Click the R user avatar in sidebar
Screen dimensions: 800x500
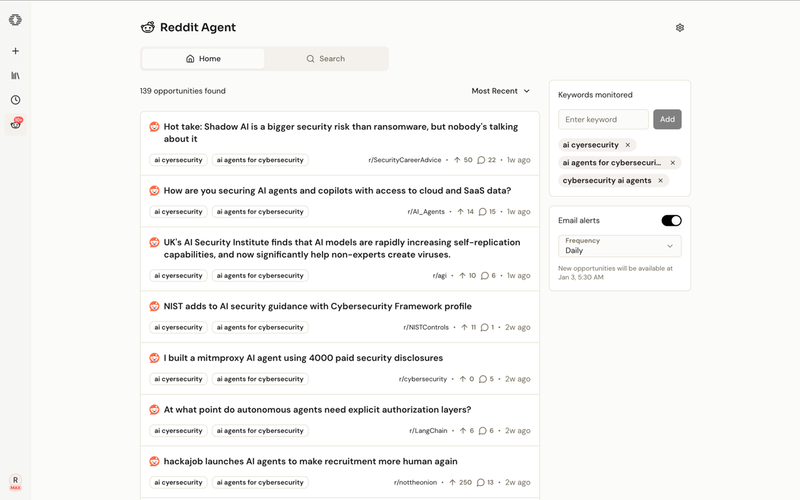click(x=15, y=481)
